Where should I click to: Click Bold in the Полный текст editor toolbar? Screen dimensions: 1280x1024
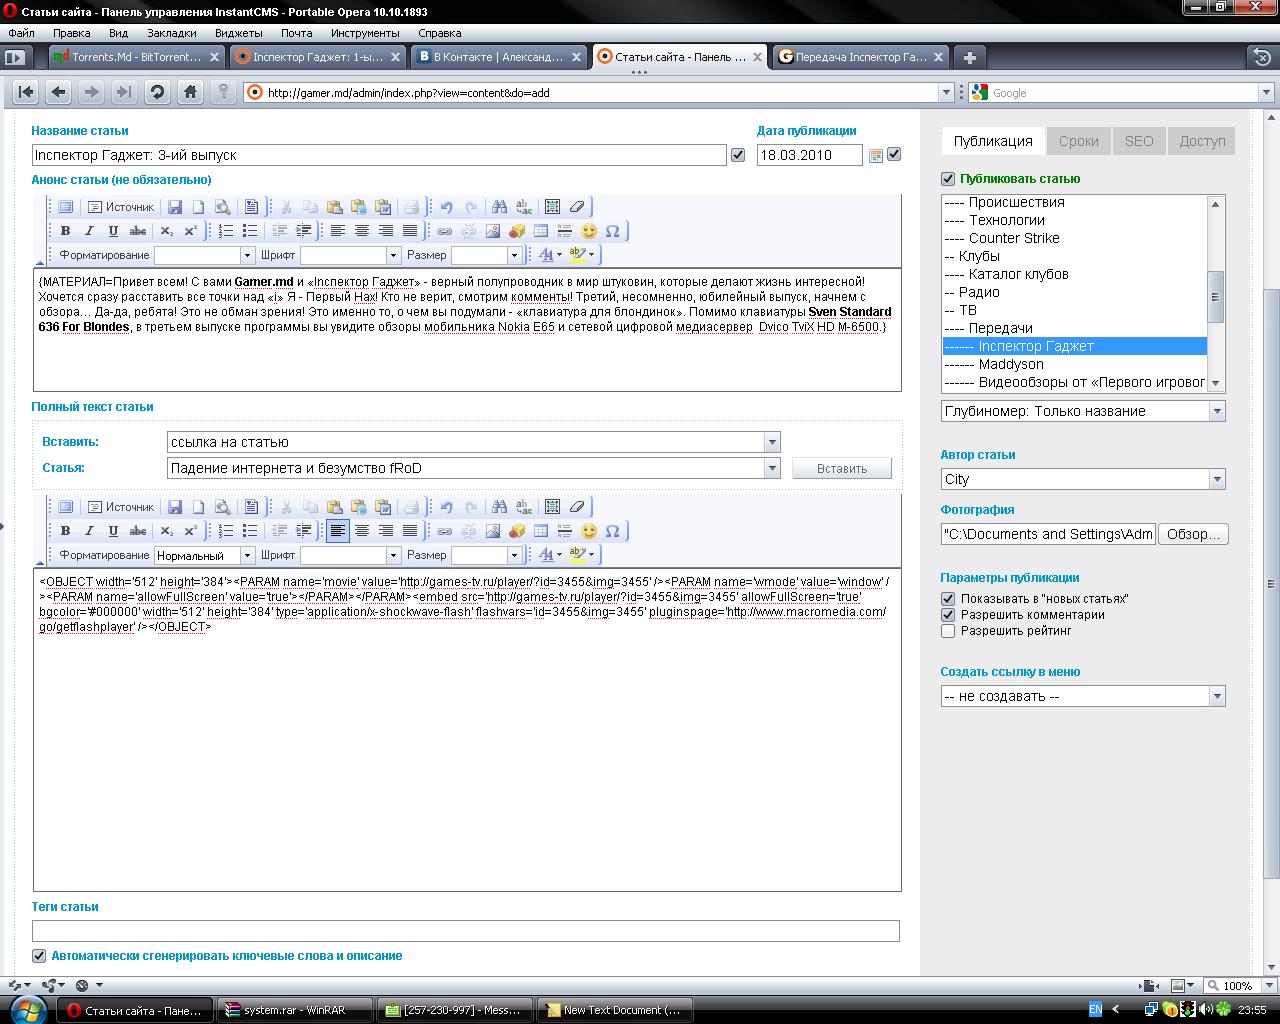(x=65, y=531)
